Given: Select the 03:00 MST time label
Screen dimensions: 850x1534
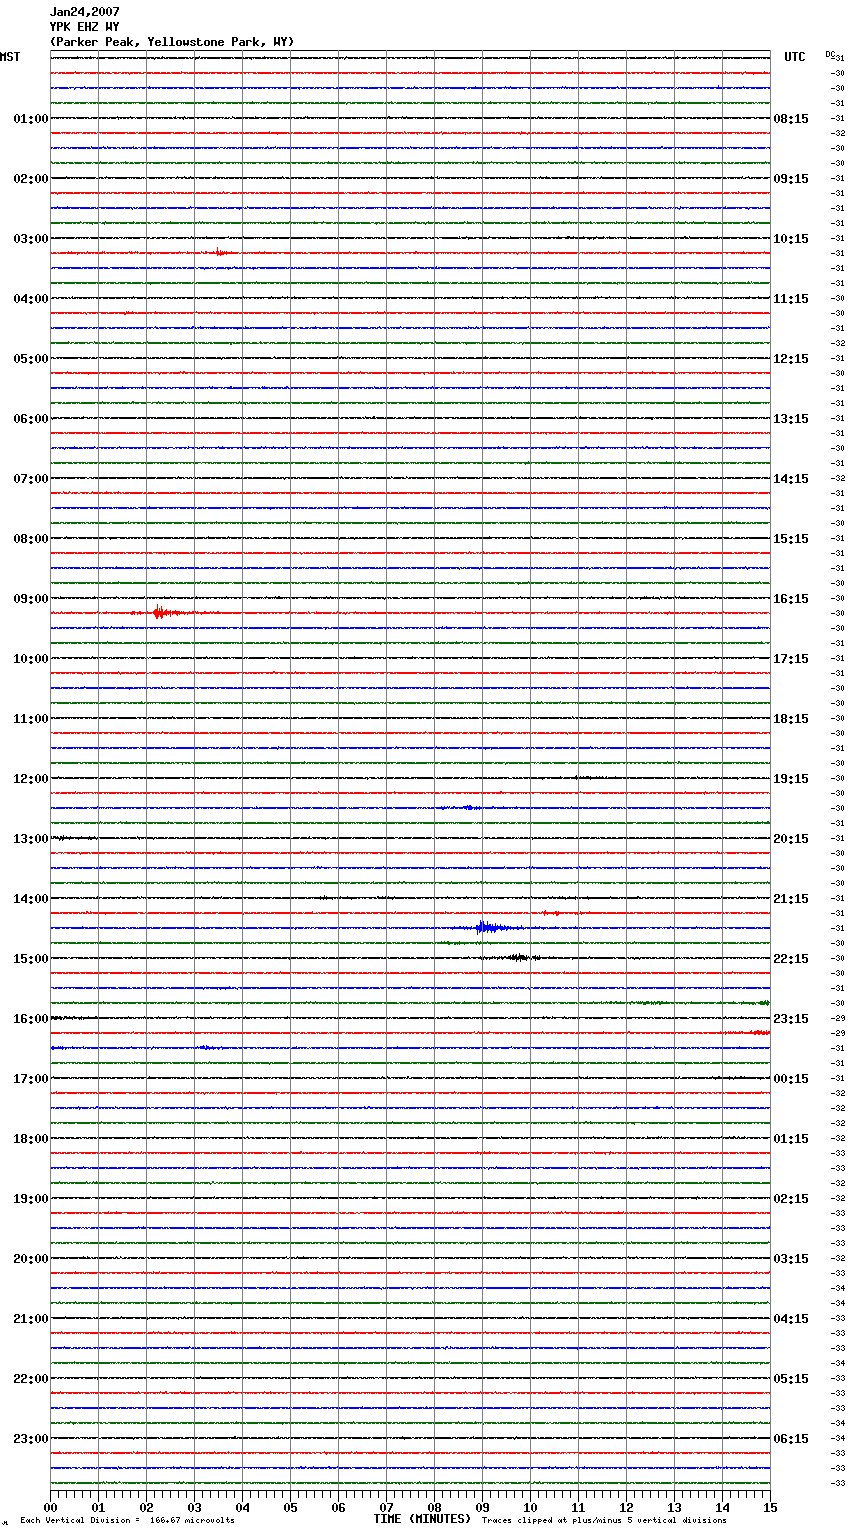Looking at the screenshot, I should click(x=31, y=239).
